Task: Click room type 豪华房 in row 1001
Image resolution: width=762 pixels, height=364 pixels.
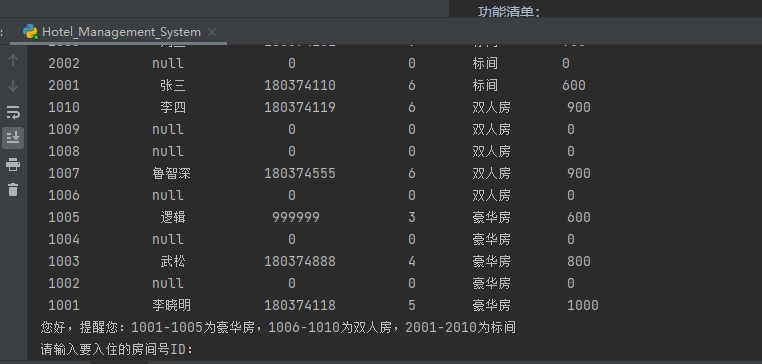Action: coord(491,306)
